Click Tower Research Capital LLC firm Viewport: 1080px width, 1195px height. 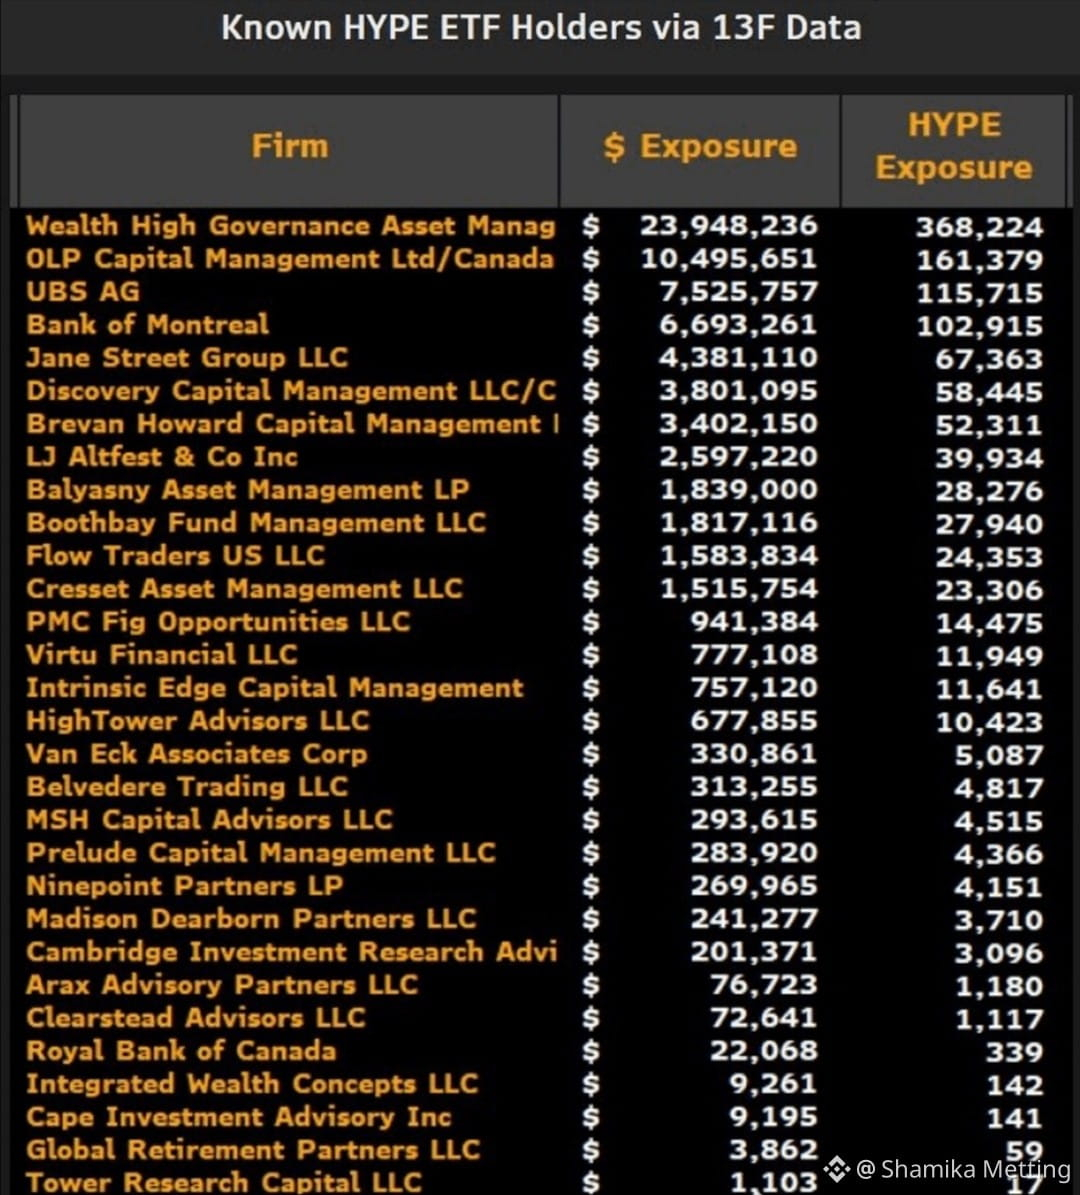coord(224,1182)
